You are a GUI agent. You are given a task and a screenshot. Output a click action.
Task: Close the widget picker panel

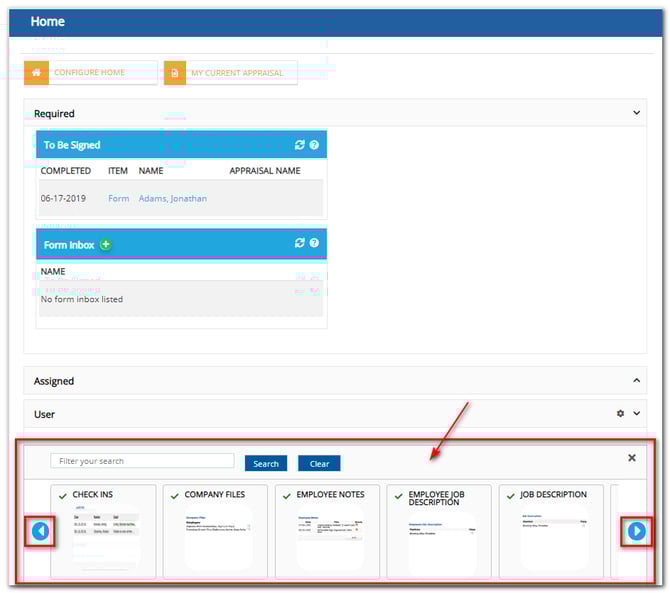point(631,458)
